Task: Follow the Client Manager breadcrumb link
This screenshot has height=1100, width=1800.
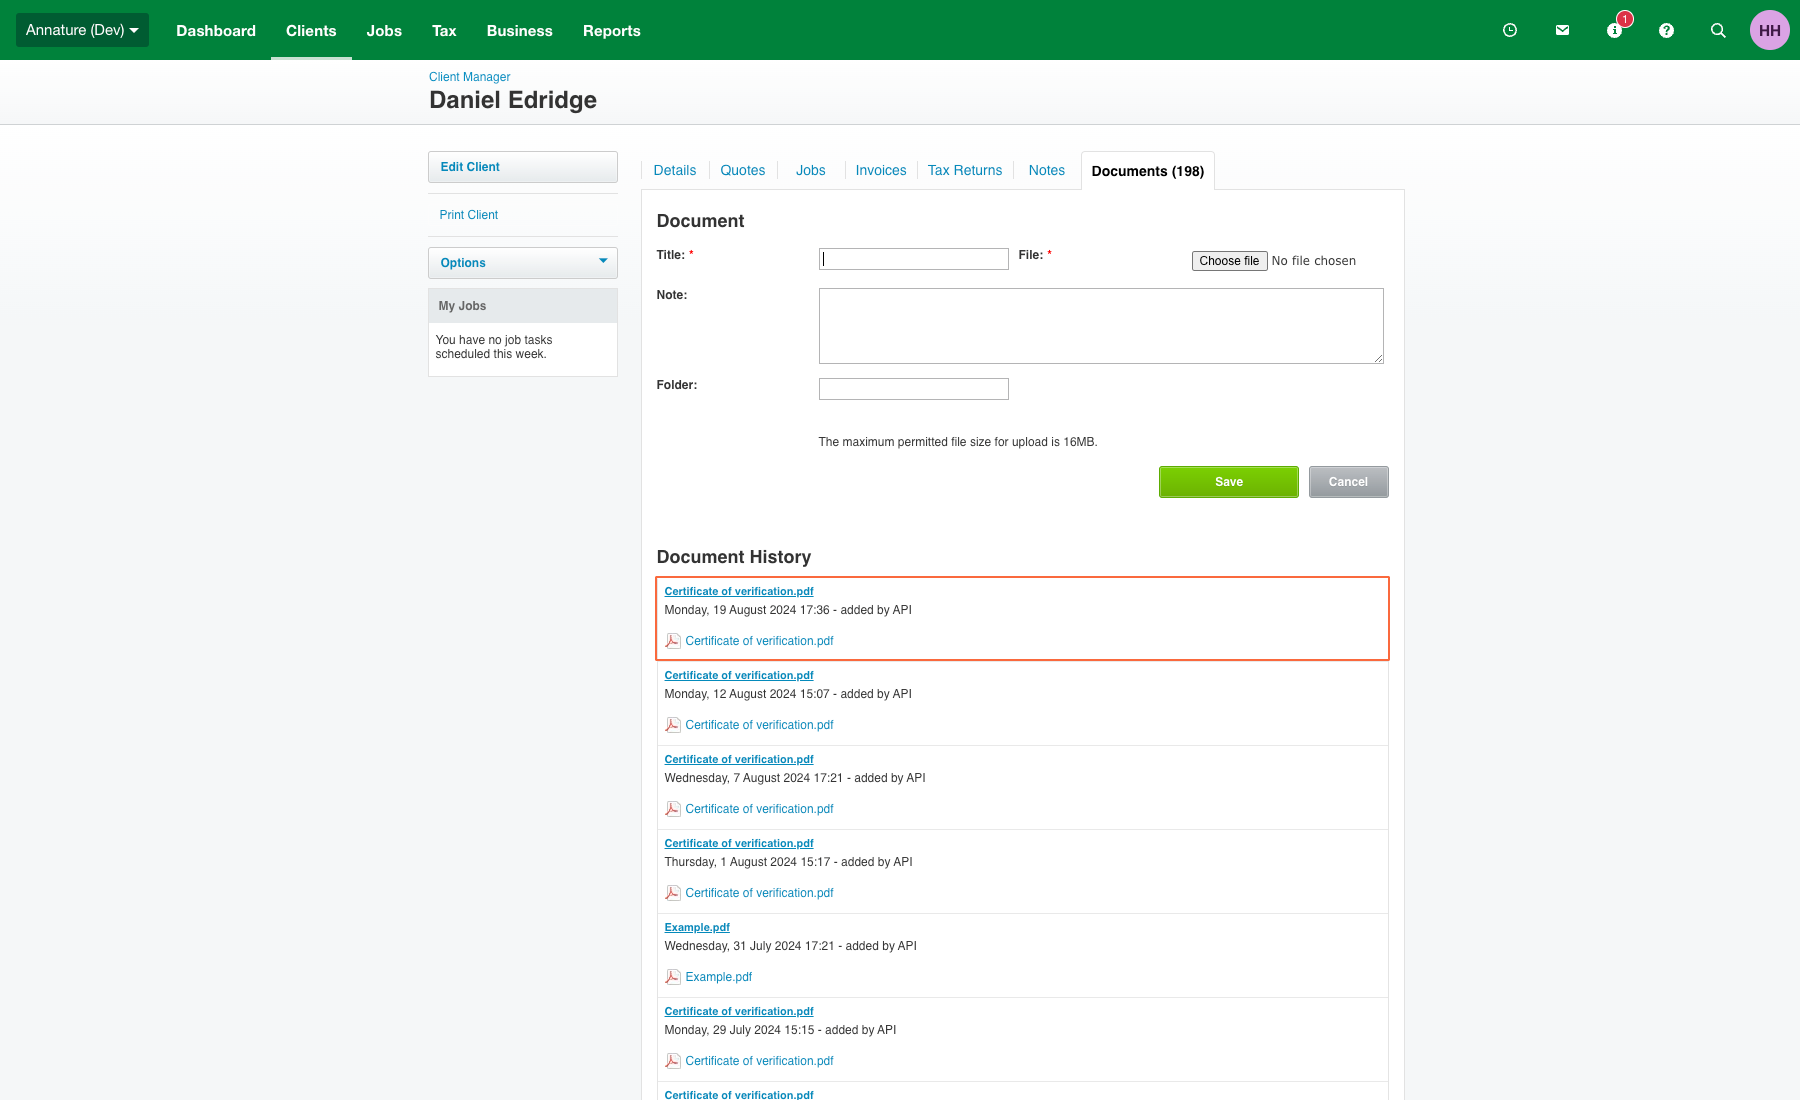Action: [470, 77]
